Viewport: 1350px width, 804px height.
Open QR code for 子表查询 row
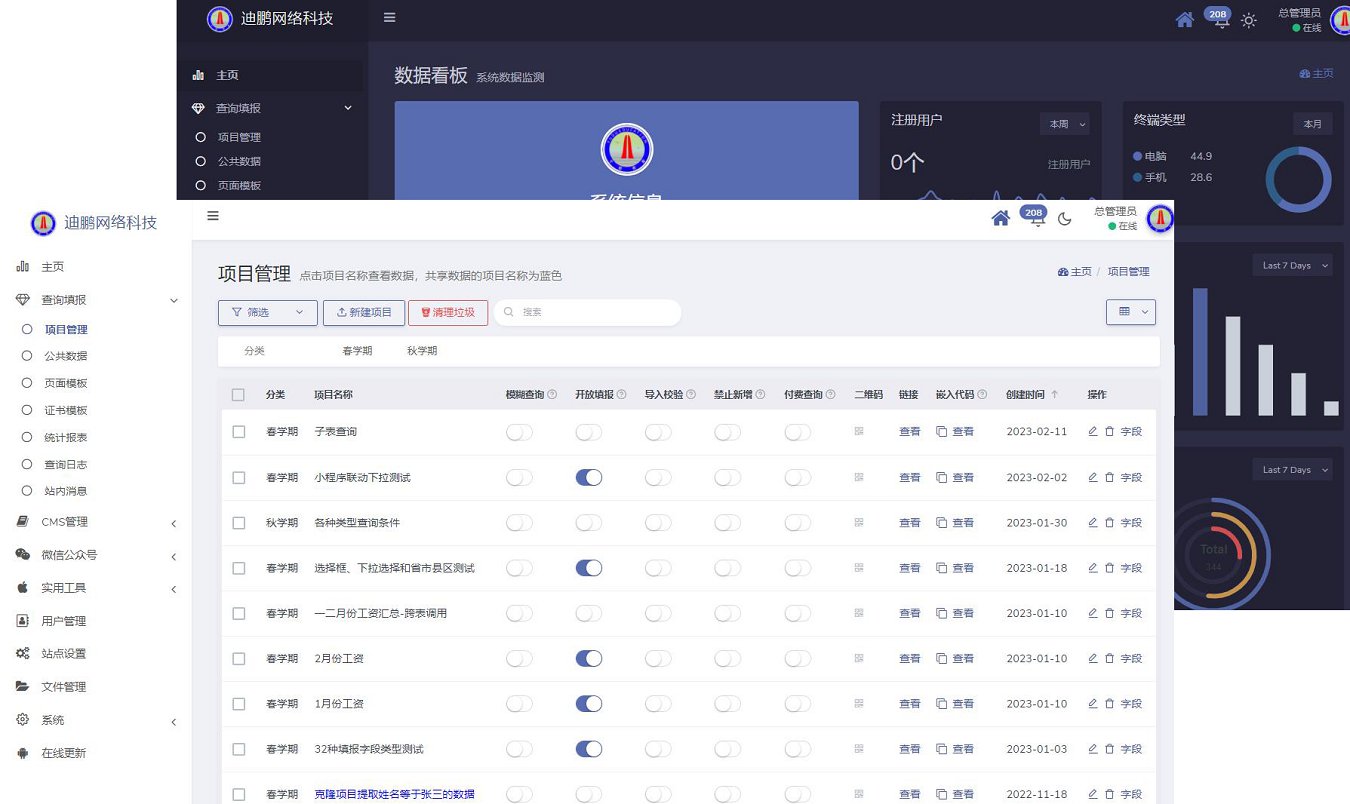(x=859, y=432)
